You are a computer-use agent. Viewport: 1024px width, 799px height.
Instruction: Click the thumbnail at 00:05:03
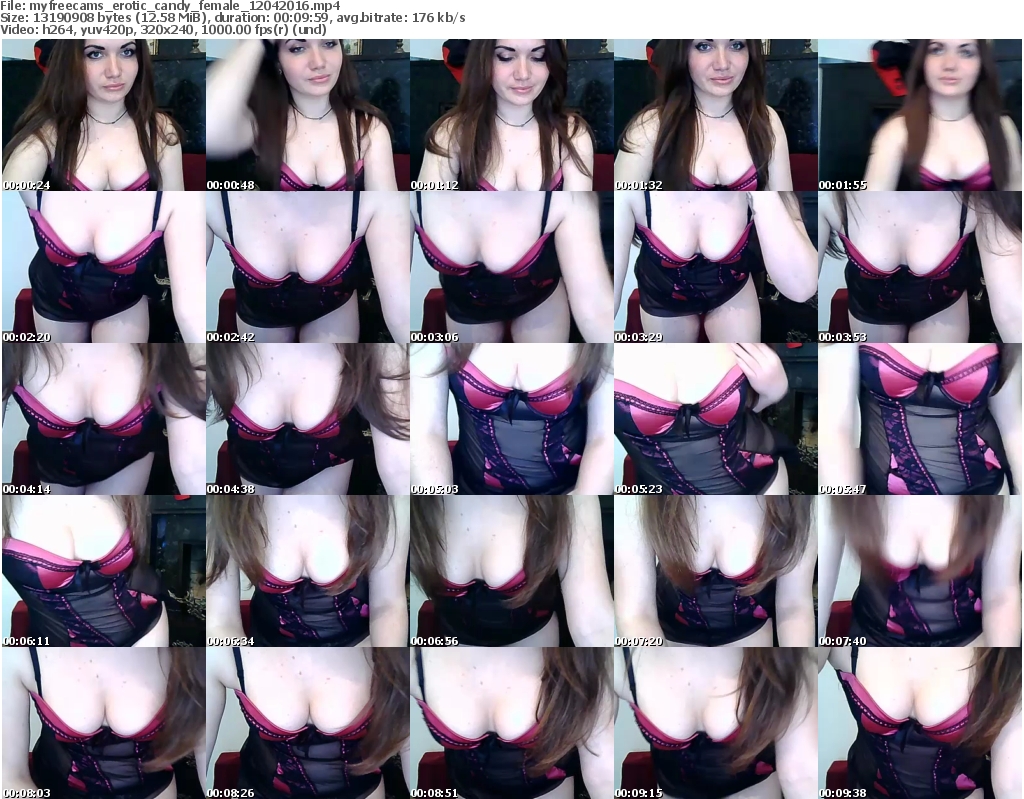(x=511, y=419)
